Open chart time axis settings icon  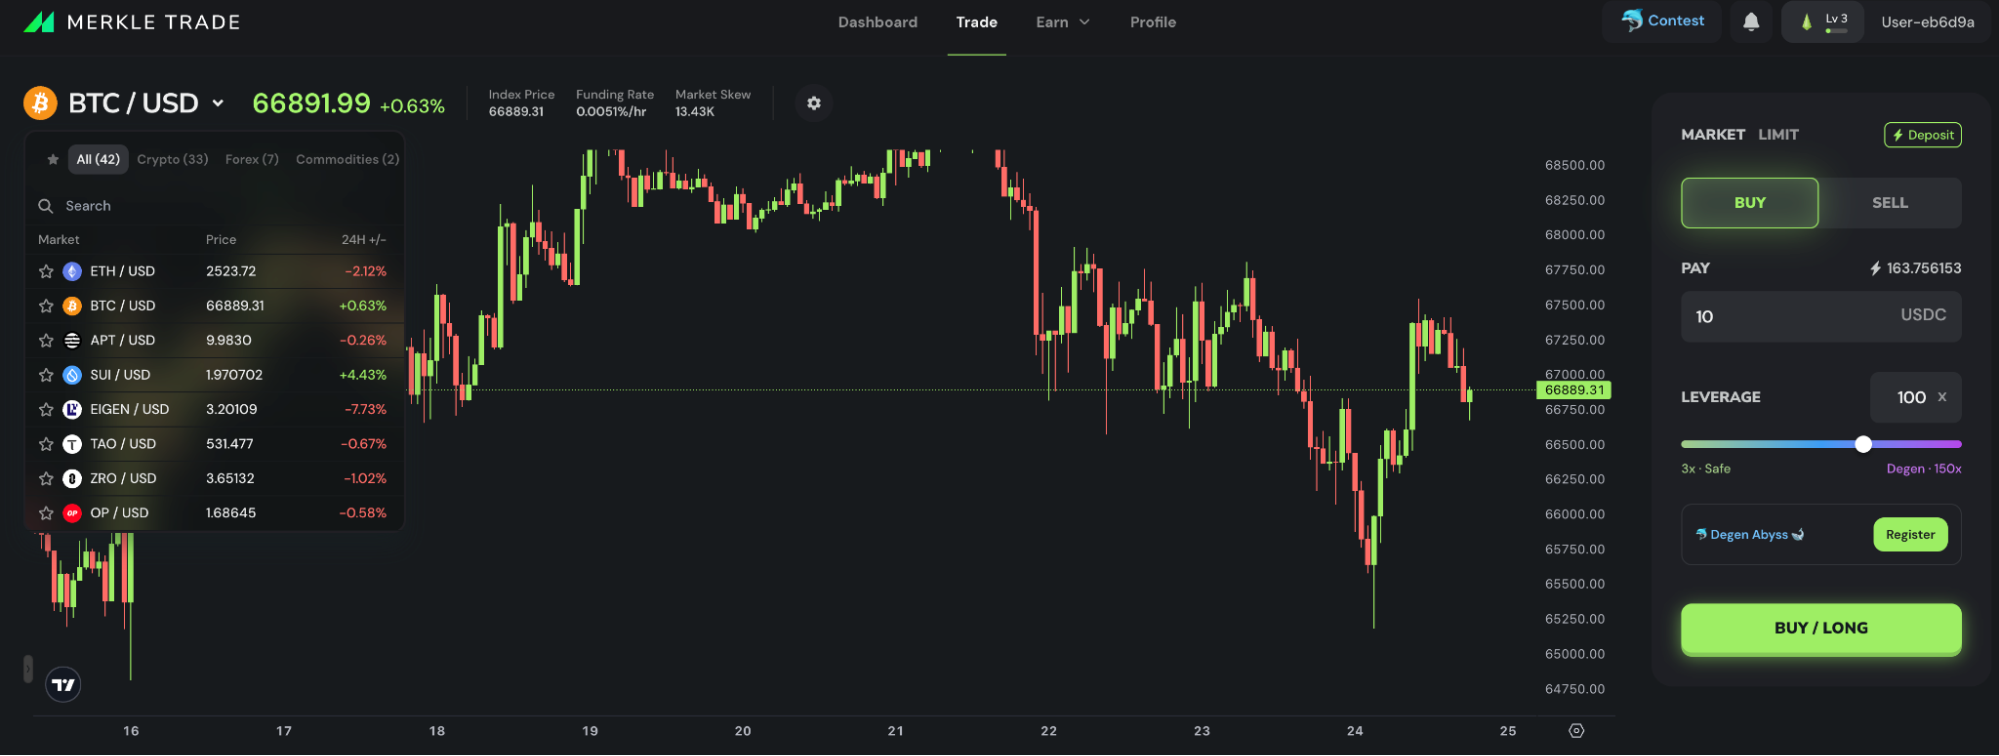click(x=1576, y=731)
